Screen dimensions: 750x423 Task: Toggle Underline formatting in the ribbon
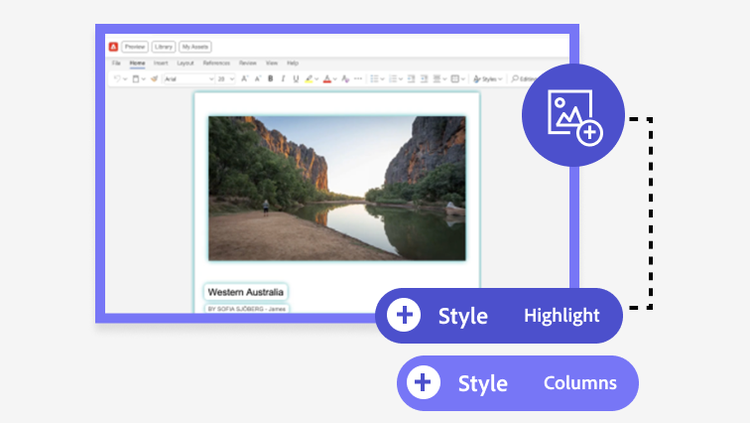point(296,78)
